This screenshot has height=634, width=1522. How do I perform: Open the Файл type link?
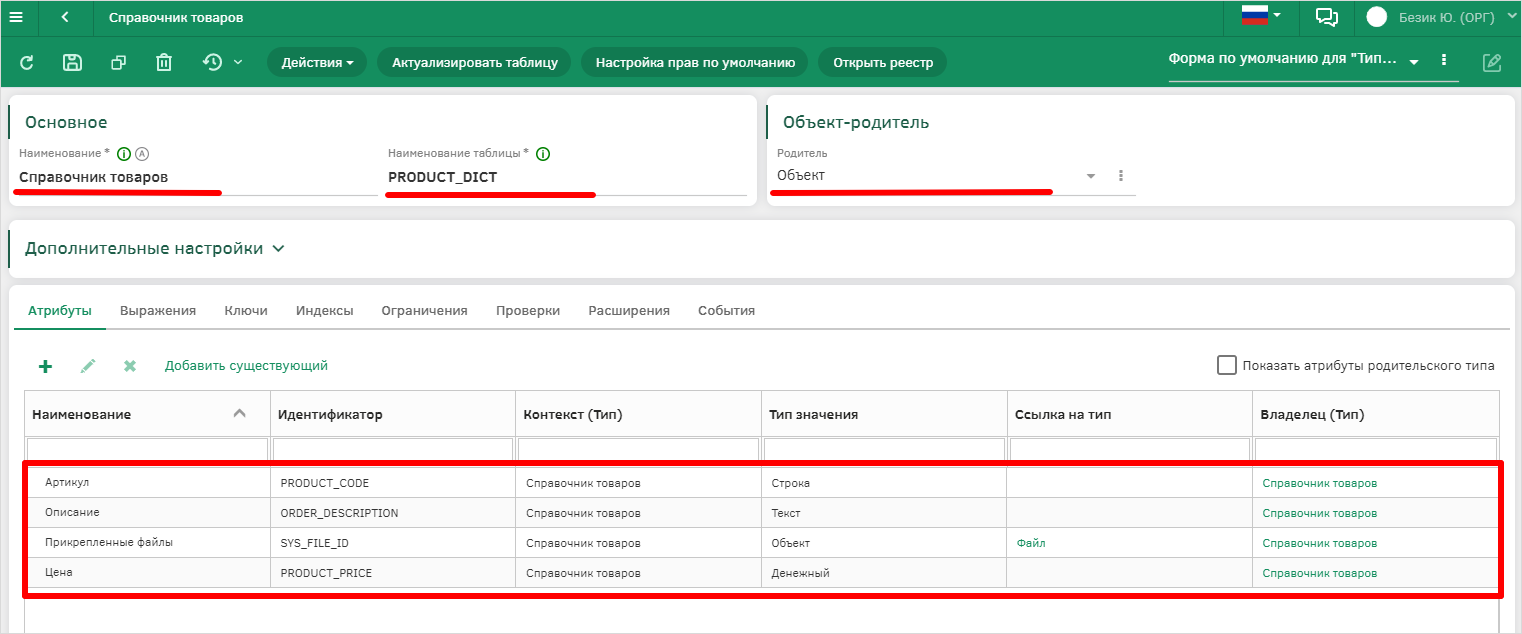1031,543
